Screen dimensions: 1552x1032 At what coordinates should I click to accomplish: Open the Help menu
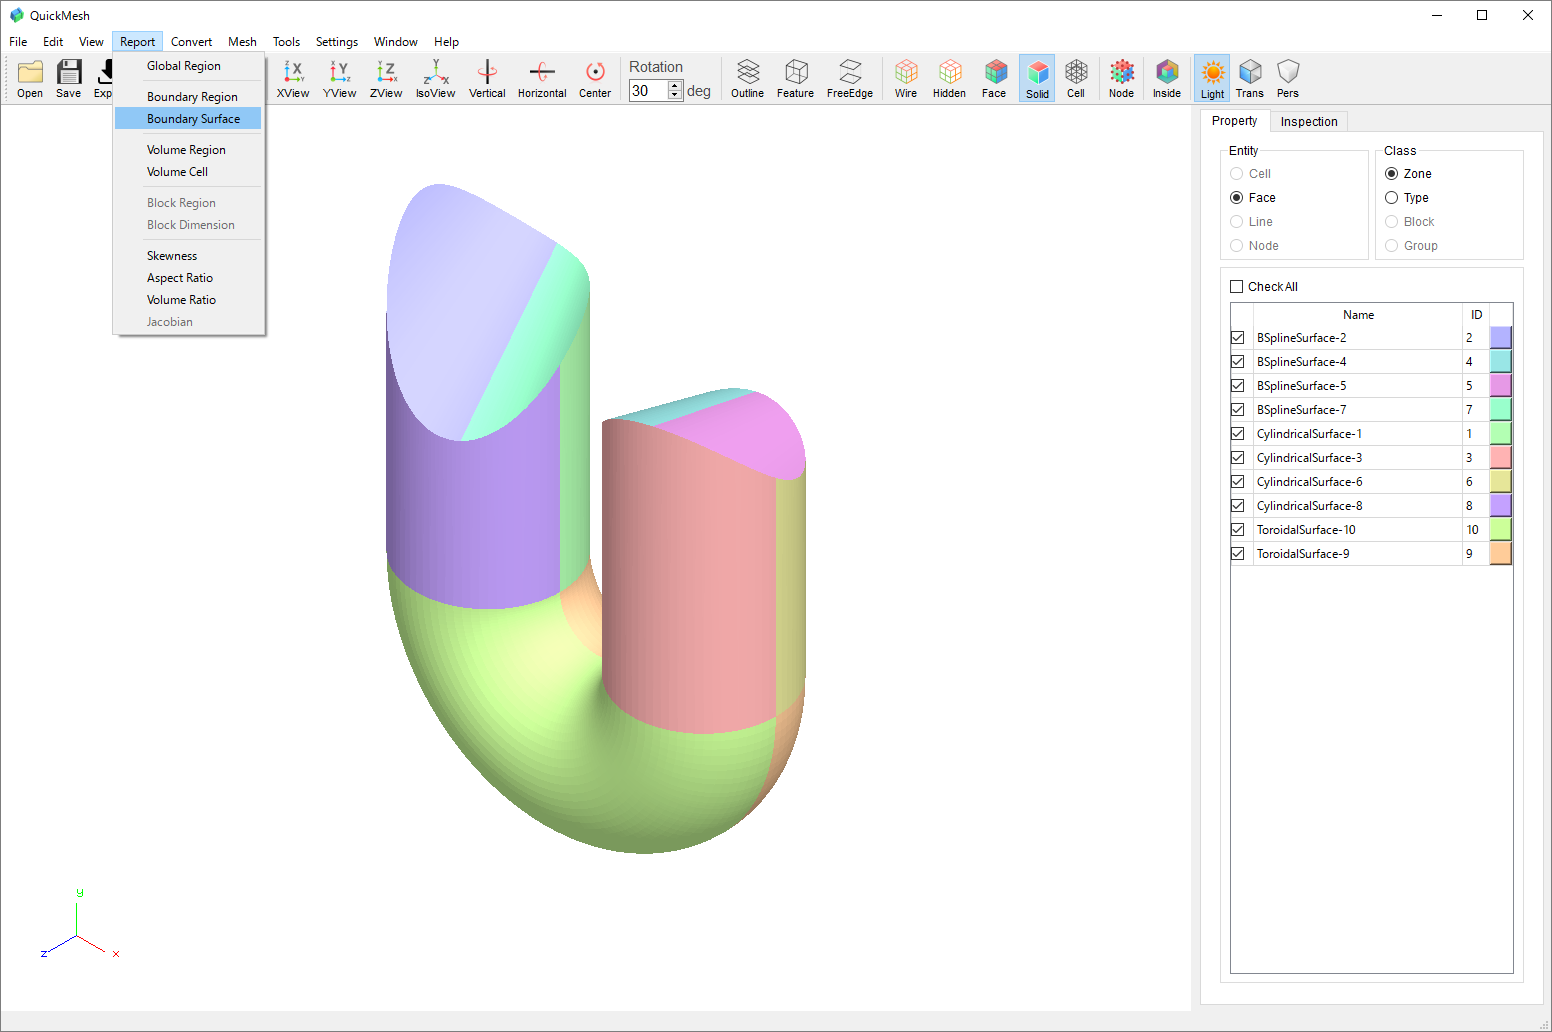click(x=446, y=42)
